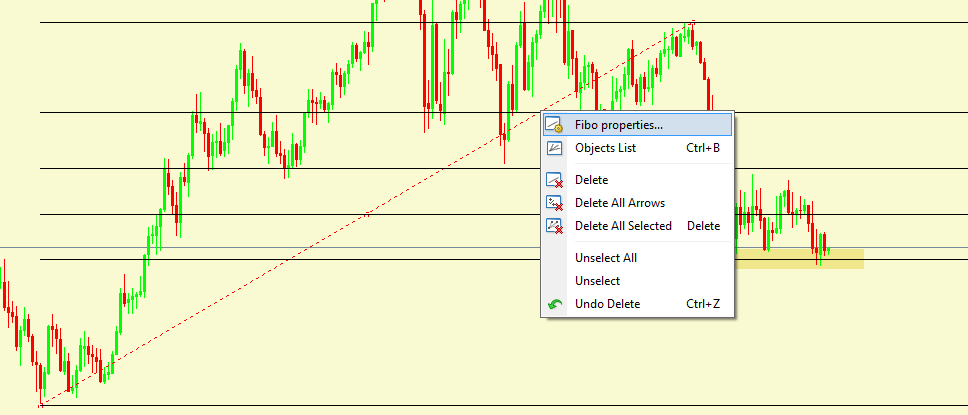
Task: Open Fibo properties... from the context menu
Action: (618, 125)
